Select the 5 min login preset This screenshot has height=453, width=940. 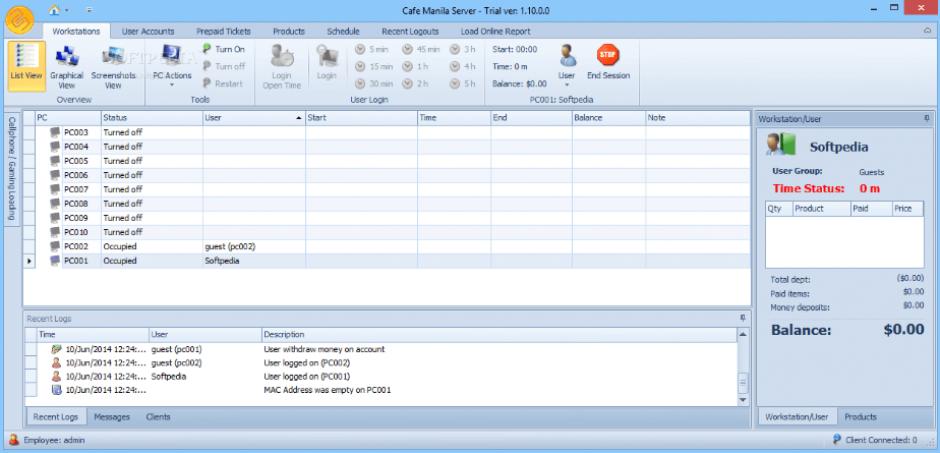click(372, 49)
